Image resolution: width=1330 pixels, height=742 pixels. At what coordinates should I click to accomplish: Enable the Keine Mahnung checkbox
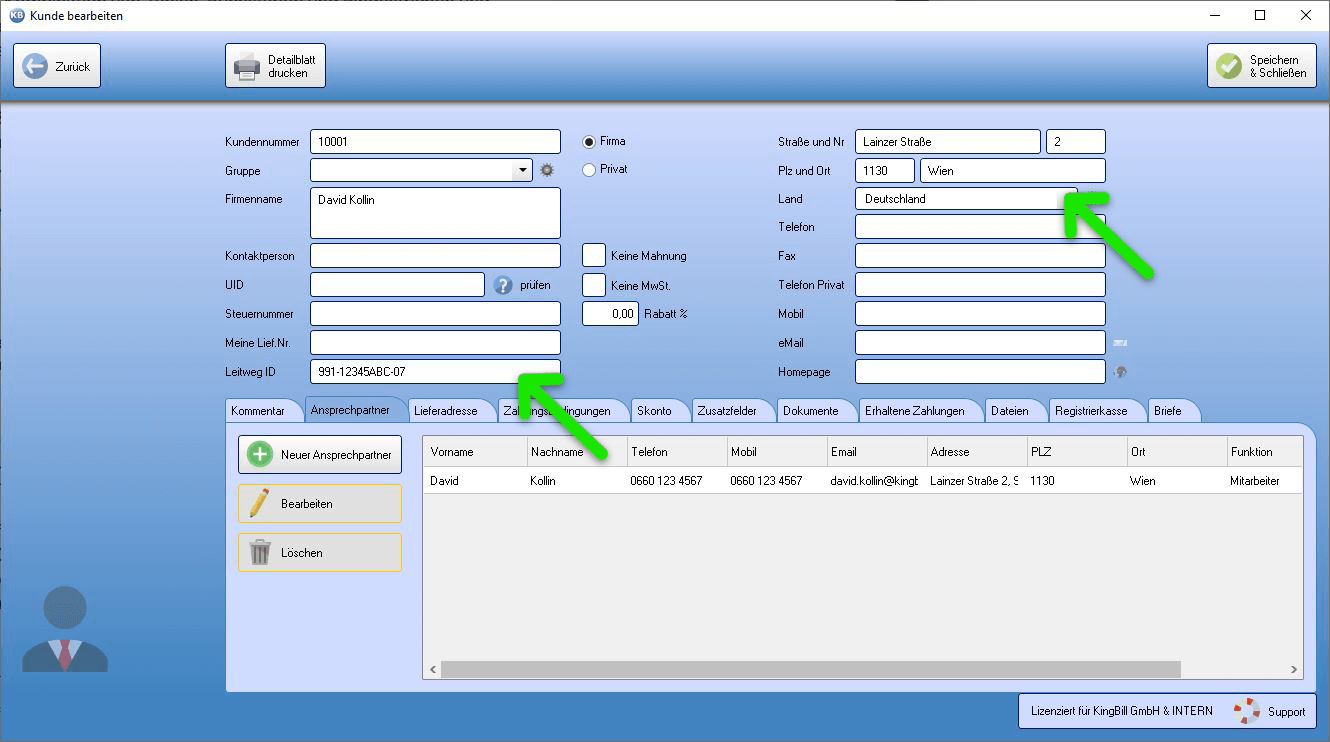click(594, 256)
